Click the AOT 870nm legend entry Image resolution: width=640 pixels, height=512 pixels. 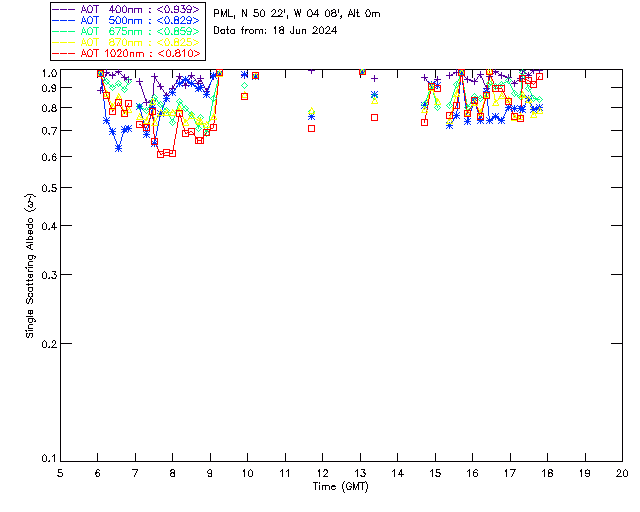pos(127,42)
